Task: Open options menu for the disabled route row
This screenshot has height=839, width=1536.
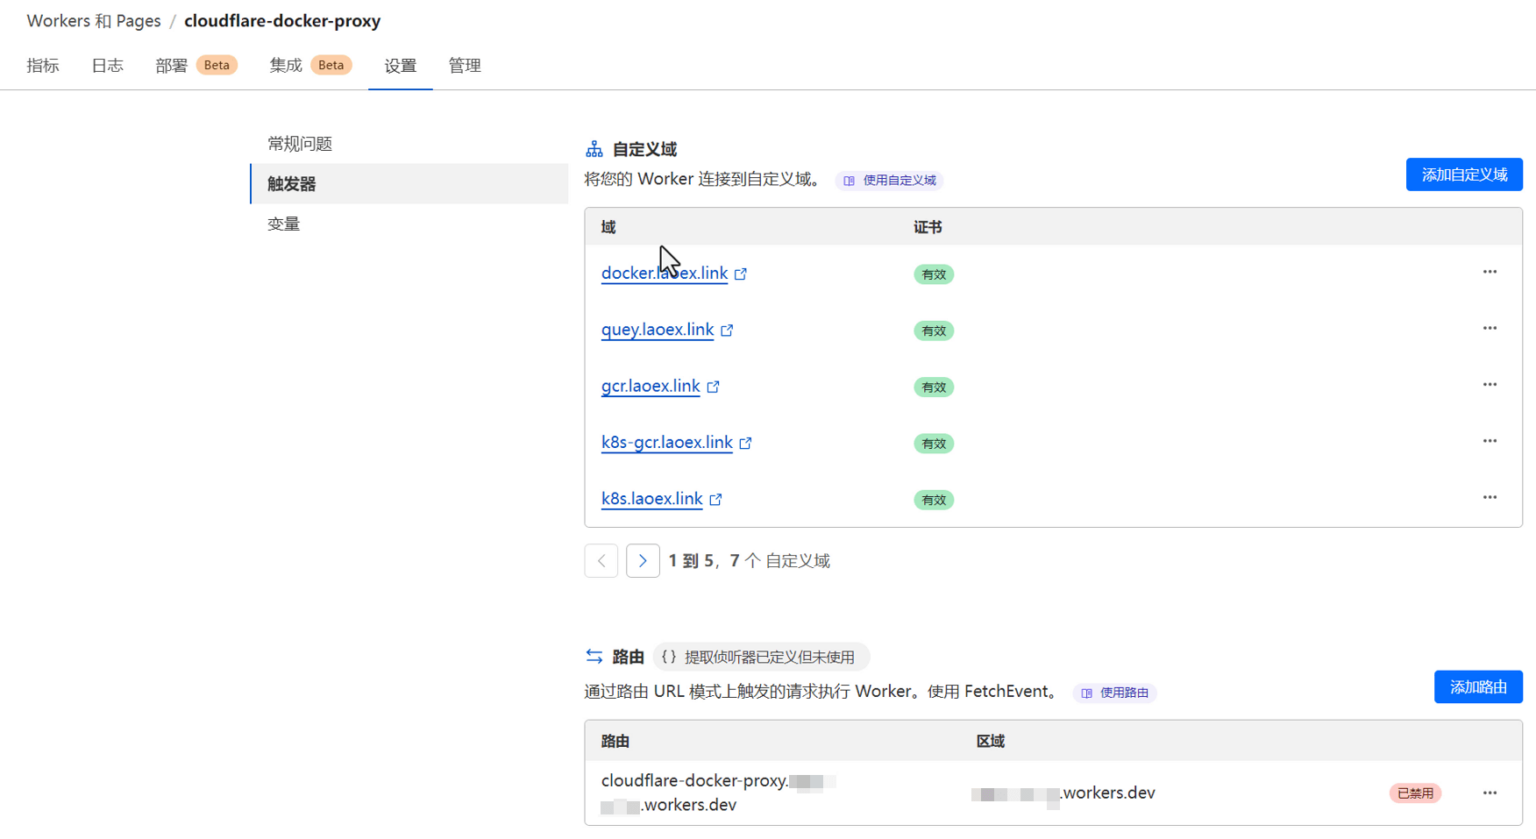Action: pyautogui.click(x=1489, y=792)
